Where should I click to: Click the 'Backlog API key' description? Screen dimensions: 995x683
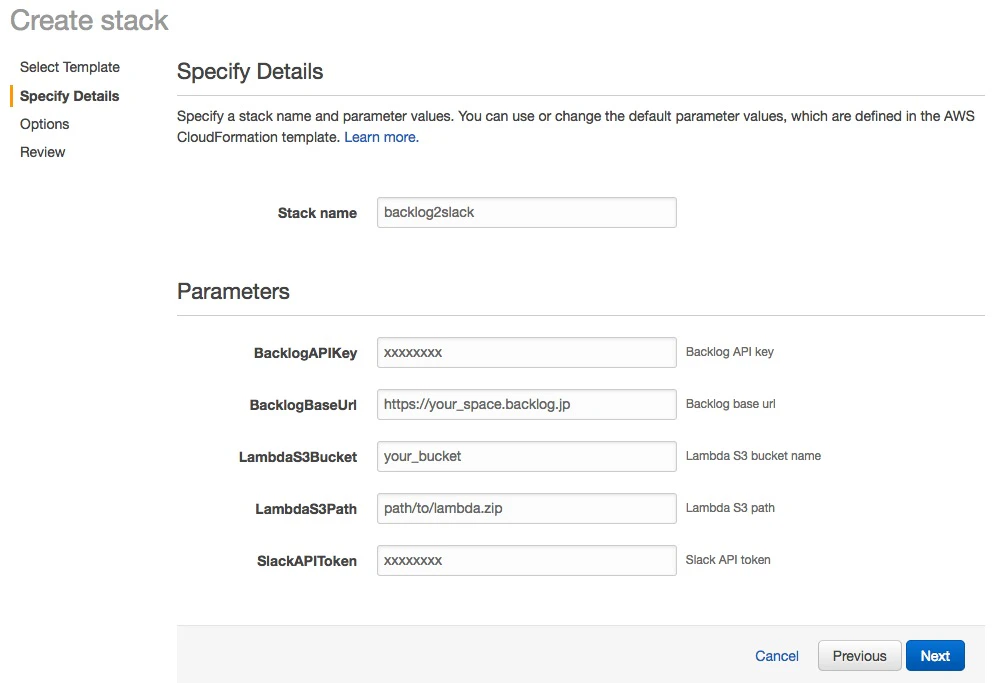pyautogui.click(x=730, y=352)
